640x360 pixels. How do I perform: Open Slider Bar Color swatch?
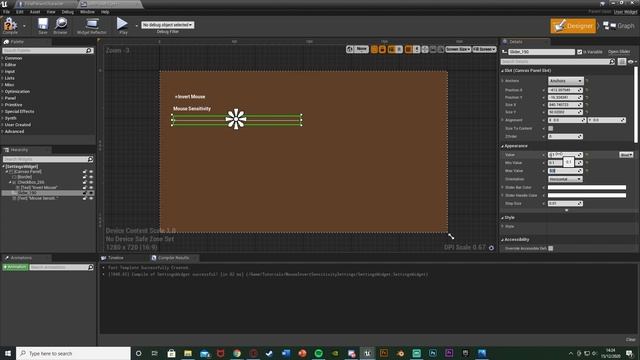coord(587,187)
